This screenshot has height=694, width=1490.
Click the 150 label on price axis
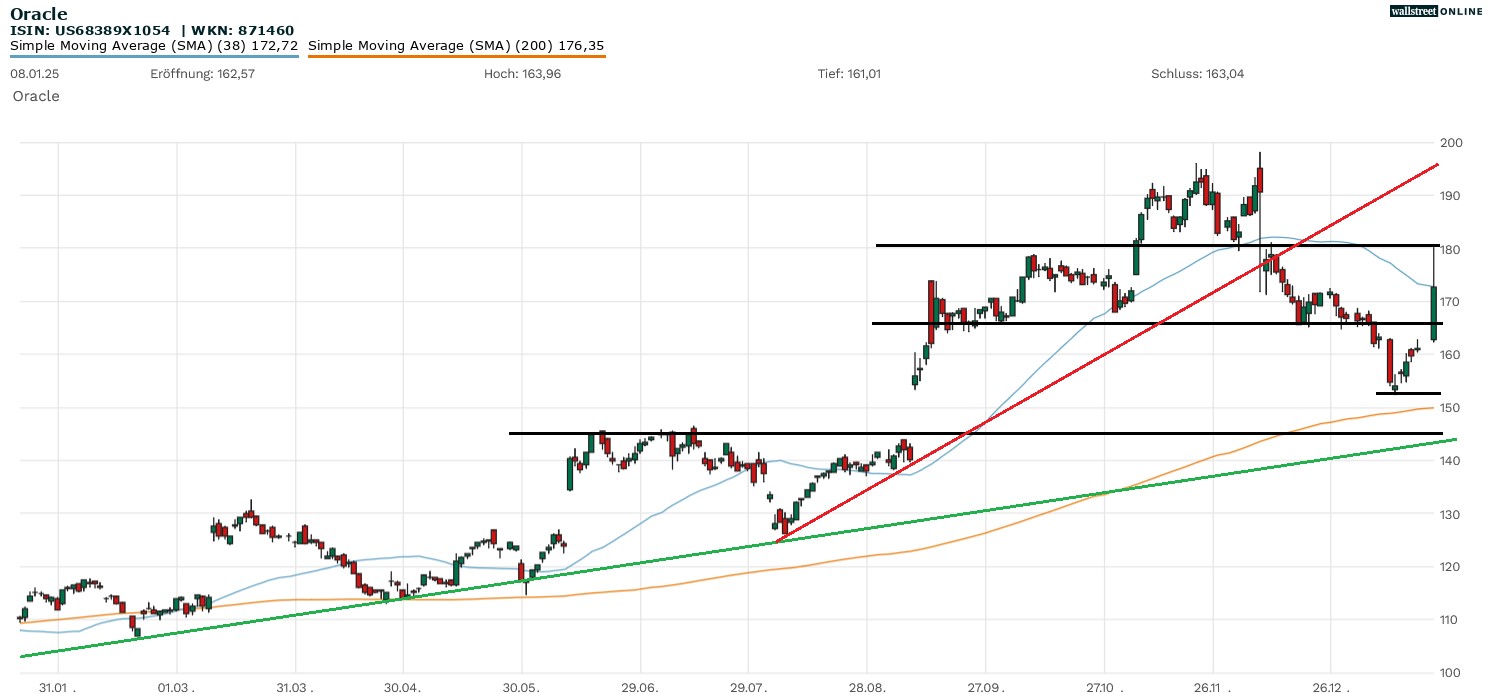(x=1451, y=408)
